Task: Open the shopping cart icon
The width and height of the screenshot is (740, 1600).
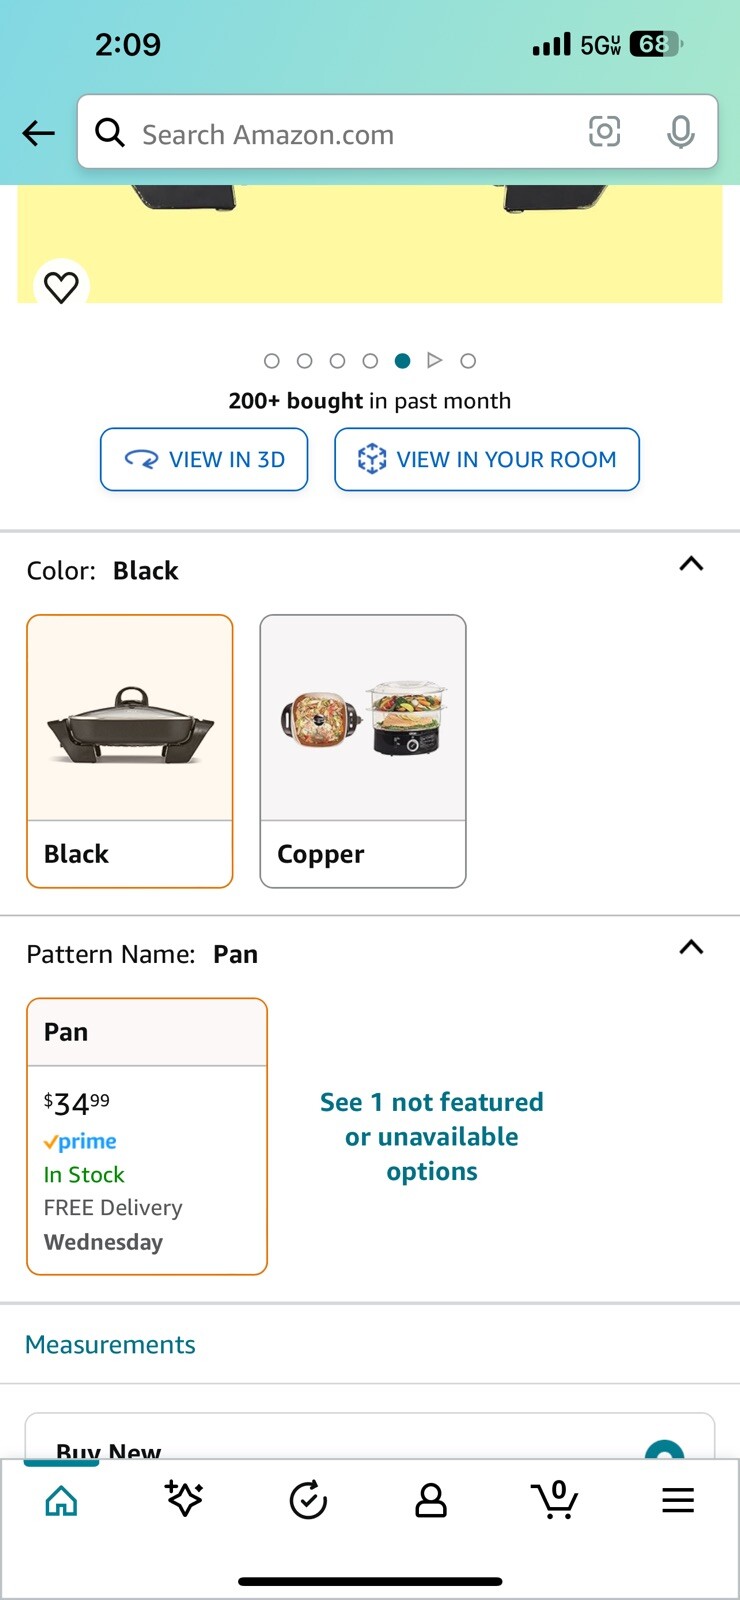Action: click(x=555, y=1500)
